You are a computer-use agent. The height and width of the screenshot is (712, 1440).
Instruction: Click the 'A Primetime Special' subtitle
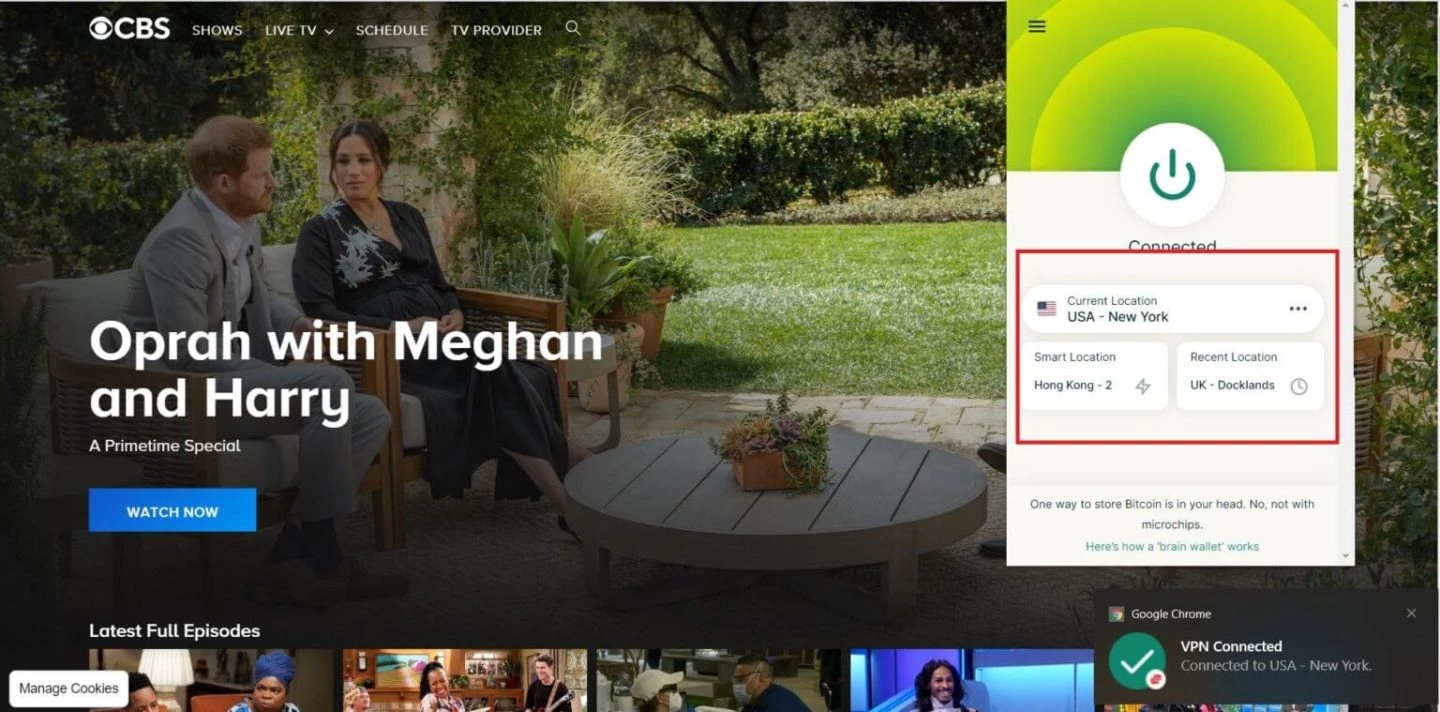click(x=165, y=446)
